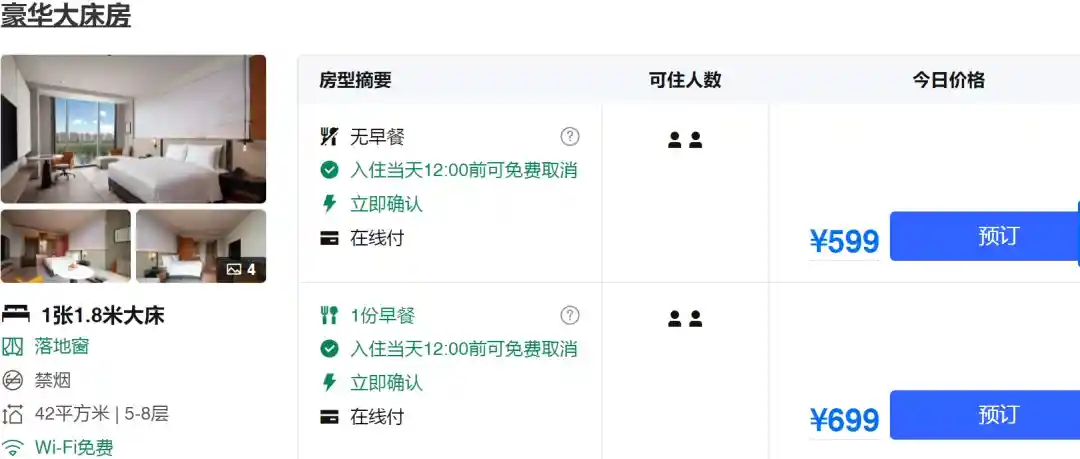1080x459 pixels.
Task: Click the ¥699 price
Action: click(844, 420)
